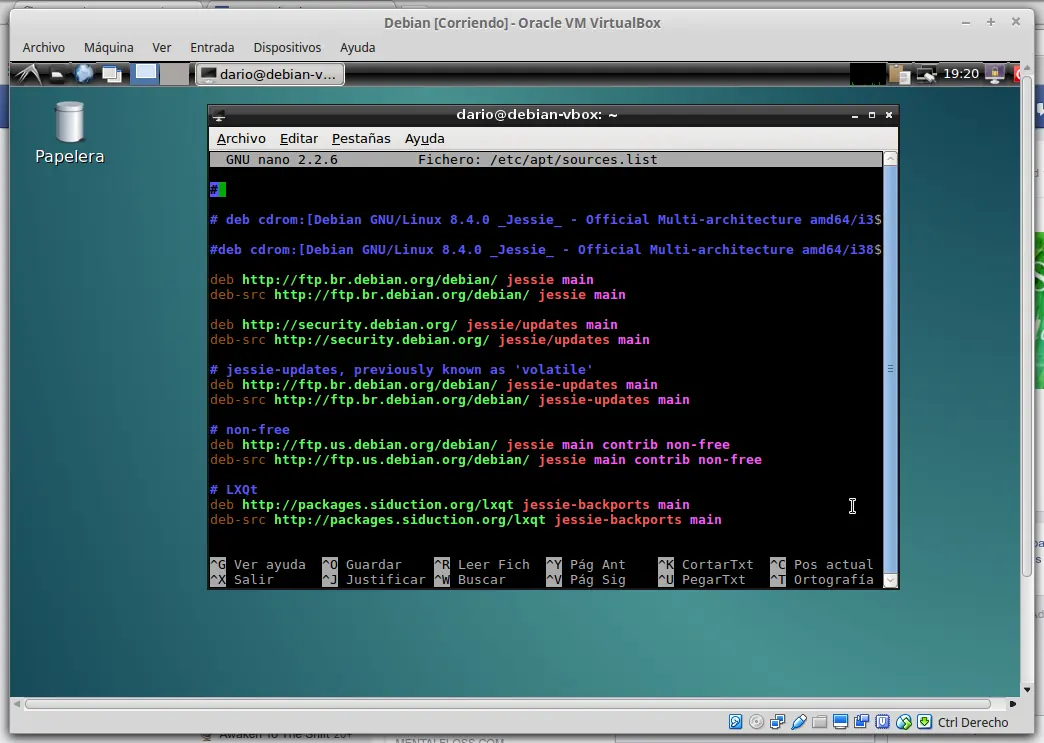Open VirtualBox Ayuda menu
Viewport: 1044px width, 743px height.
[x=358, y=47]
